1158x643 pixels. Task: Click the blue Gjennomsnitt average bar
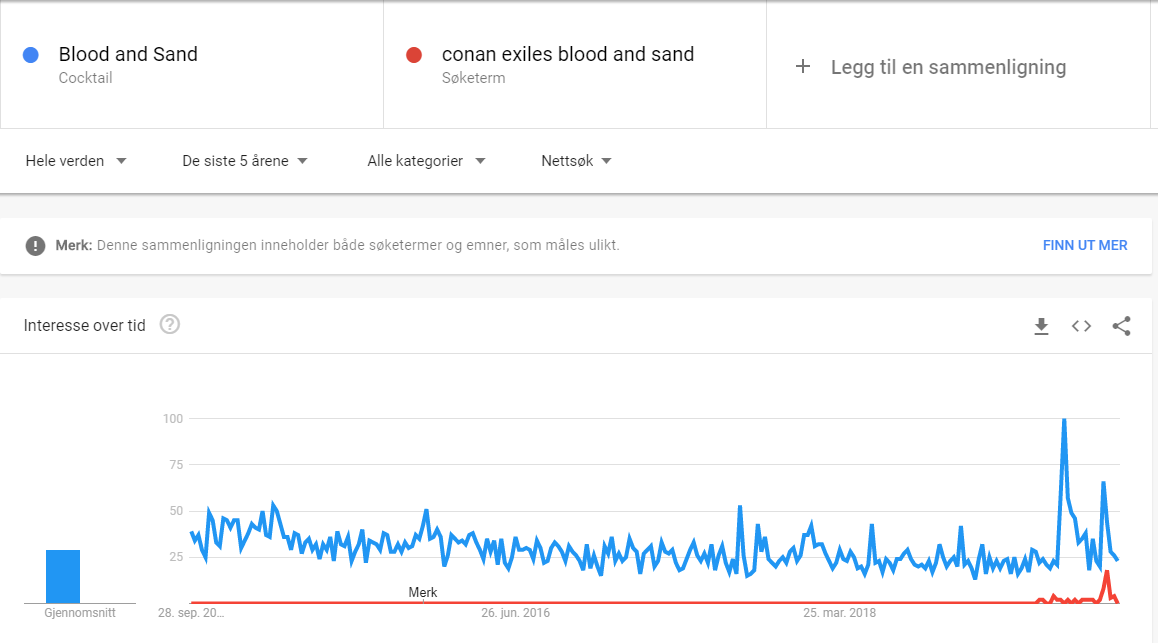(x=63, y=576)
